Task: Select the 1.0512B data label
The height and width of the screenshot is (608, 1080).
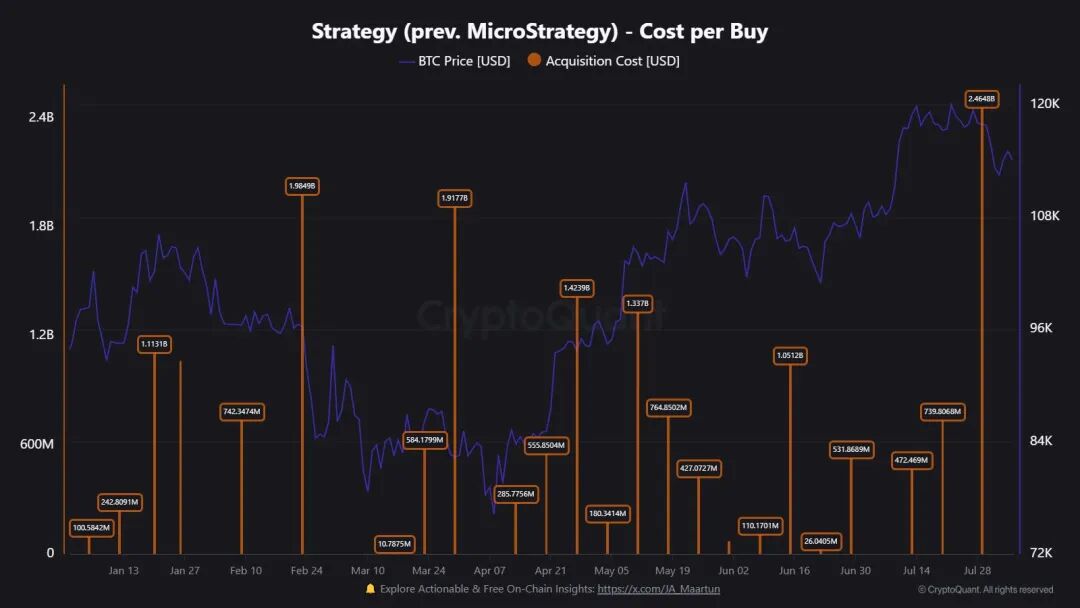Action: tap(790, 356)
